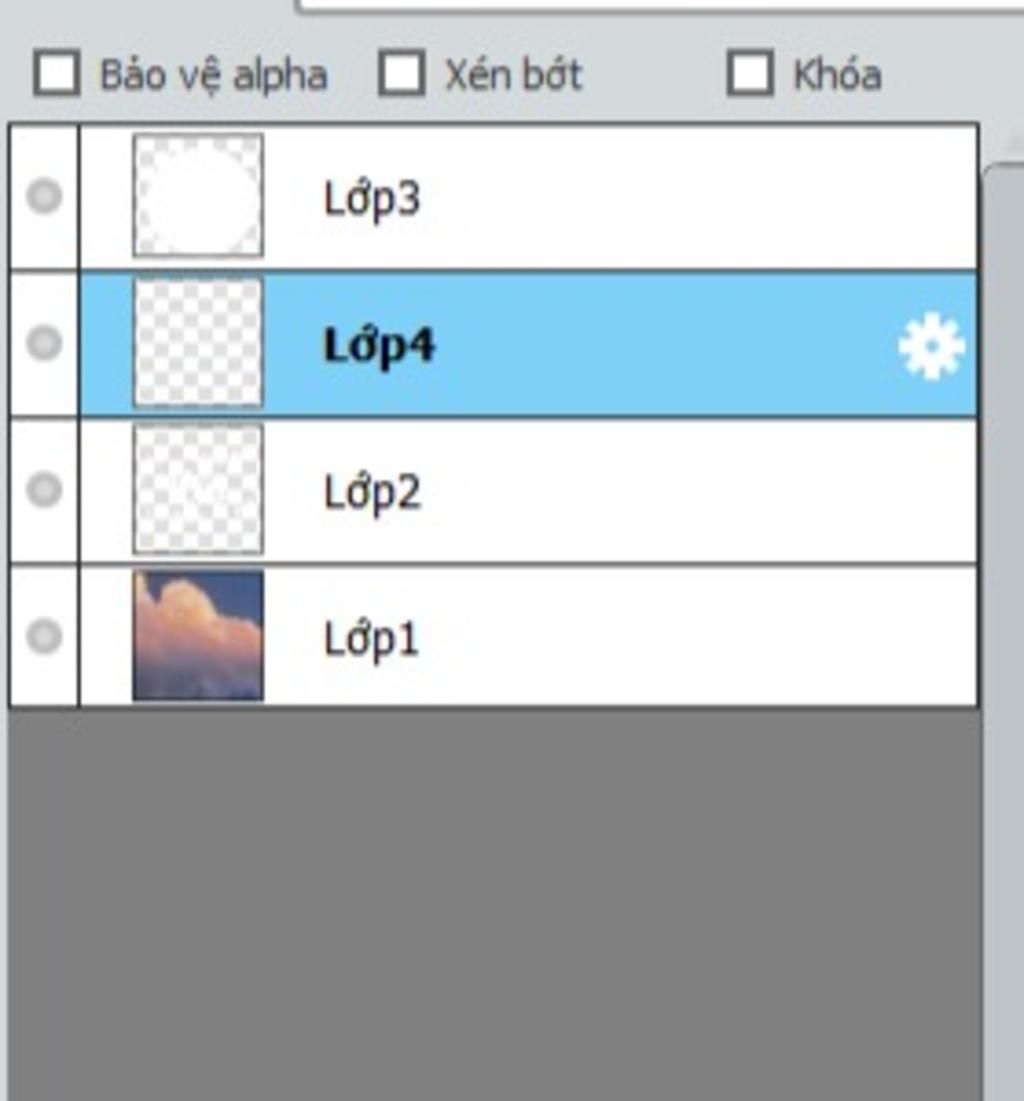
Task: Select the Lớp1 layer name
Action: coord(370,640)
